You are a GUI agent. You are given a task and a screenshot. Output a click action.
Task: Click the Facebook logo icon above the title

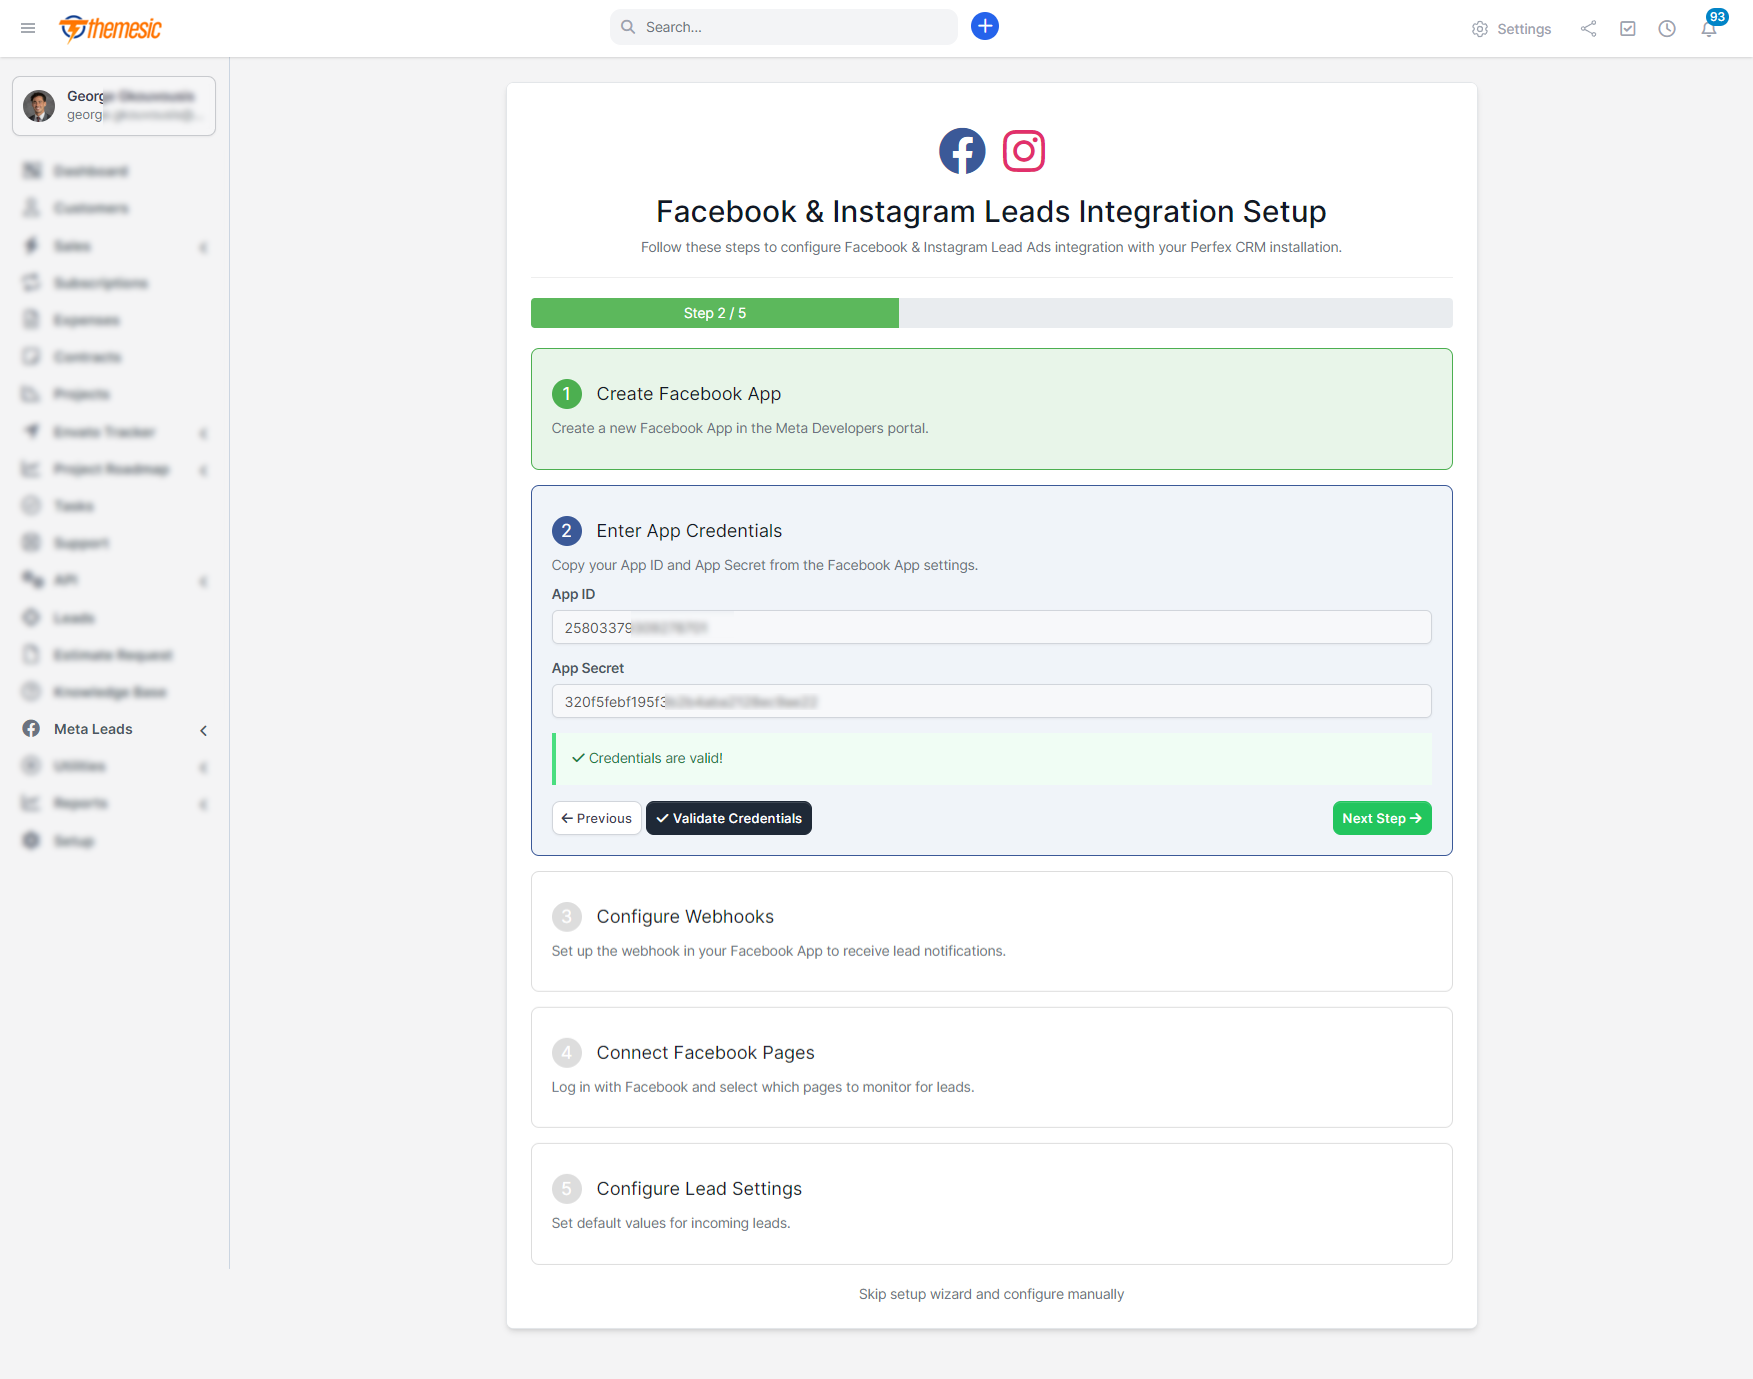[x=961, y=151]
